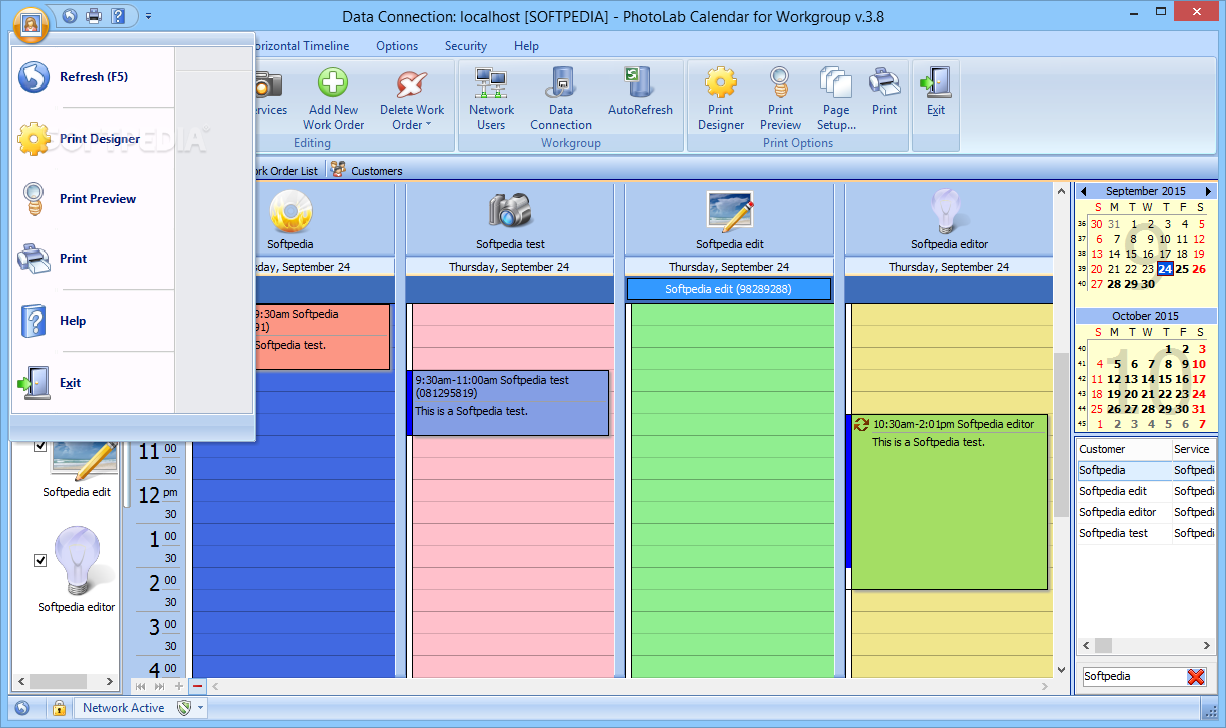The image size is (1226, 728).
Task: Choose Help in application menu
Action: click(x=92, y=321)
